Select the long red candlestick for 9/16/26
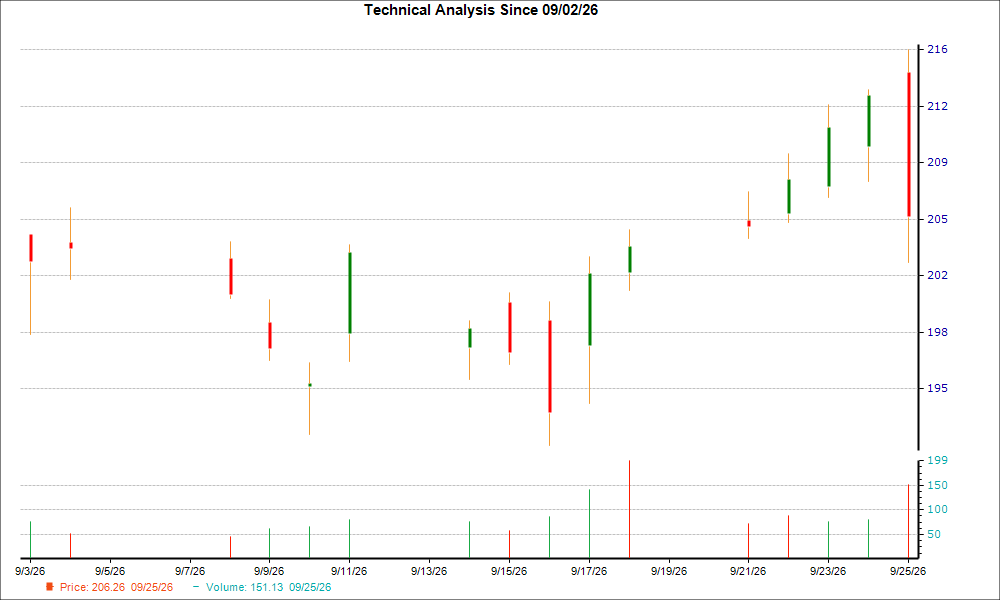 click(x=550, y=366)
